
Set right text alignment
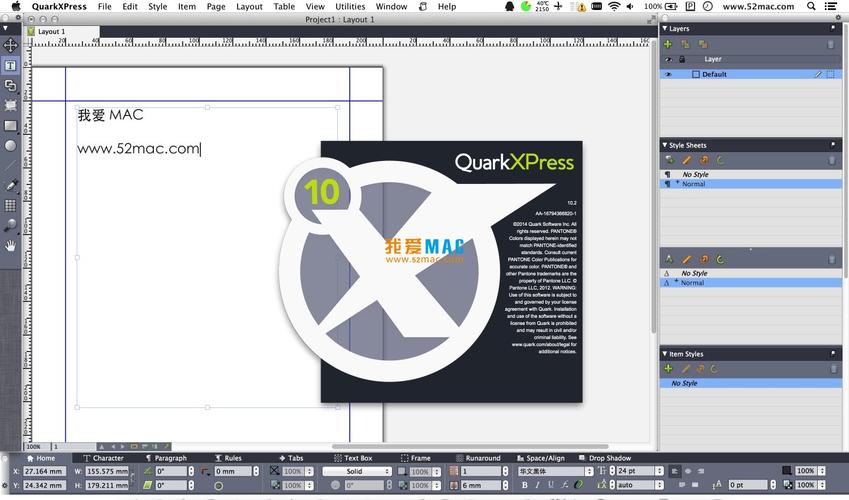tap(701, 471)
